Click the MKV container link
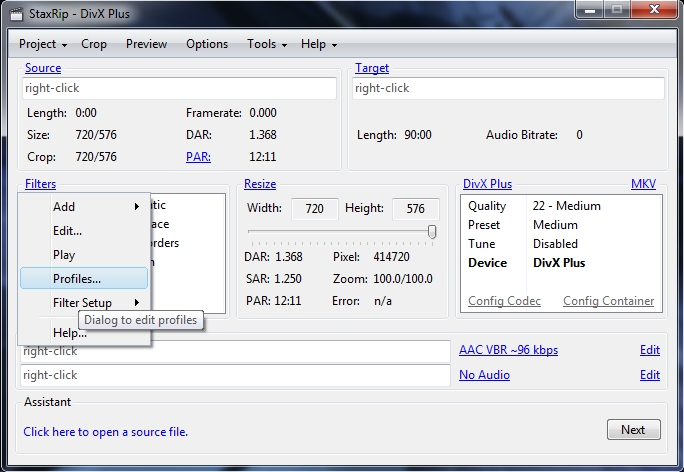Screen dimensions: 684x472 [643, 184]
